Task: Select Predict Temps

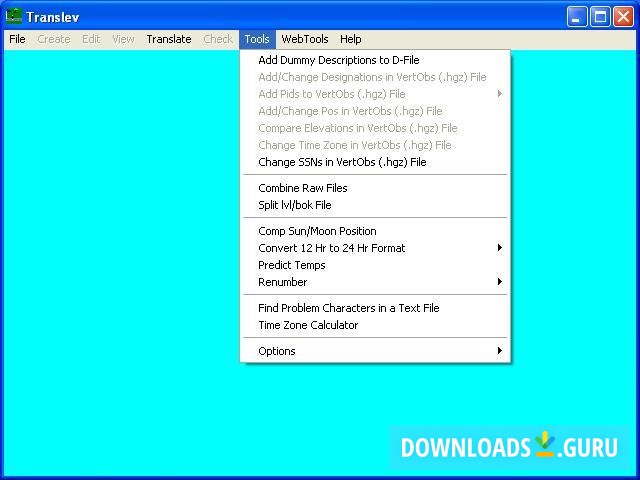Action: click(375, 265)
